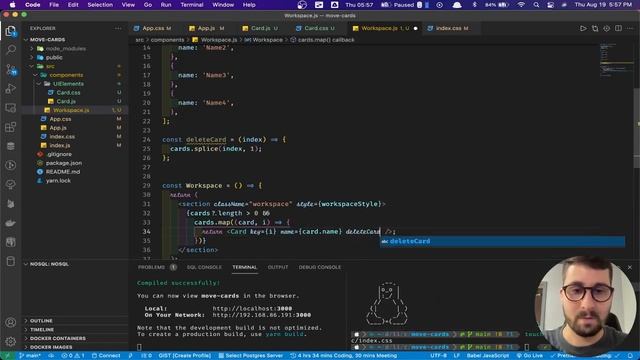This screenshot has height=360, width=640.
Task: Collapse the UIElements folder
Action: [68, 84]
